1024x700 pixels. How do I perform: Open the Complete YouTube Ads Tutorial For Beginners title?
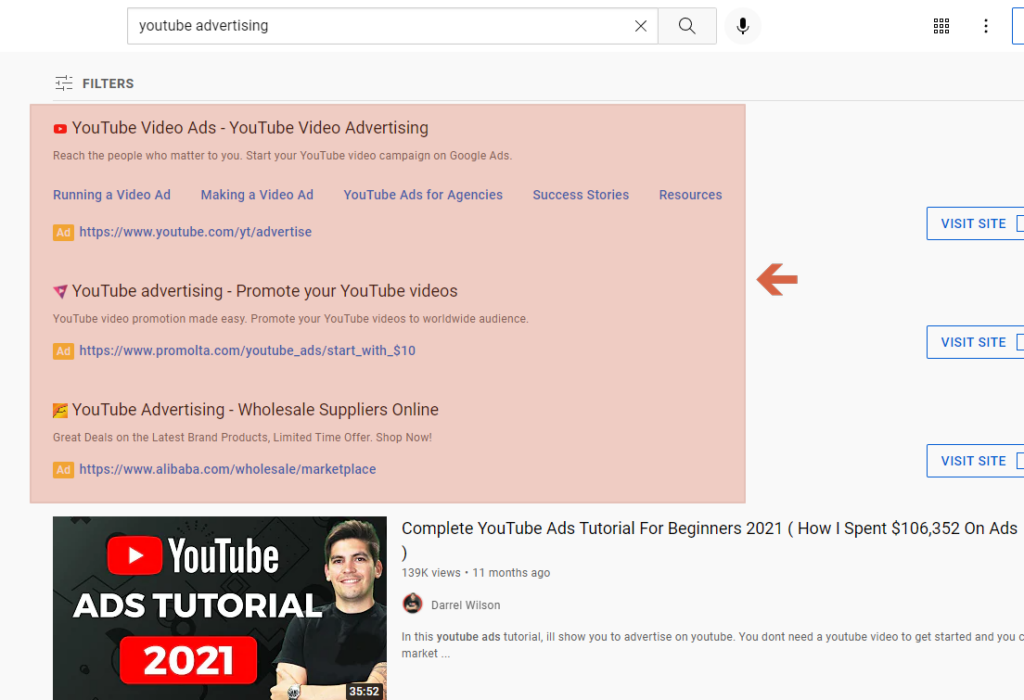pos(709,539)
